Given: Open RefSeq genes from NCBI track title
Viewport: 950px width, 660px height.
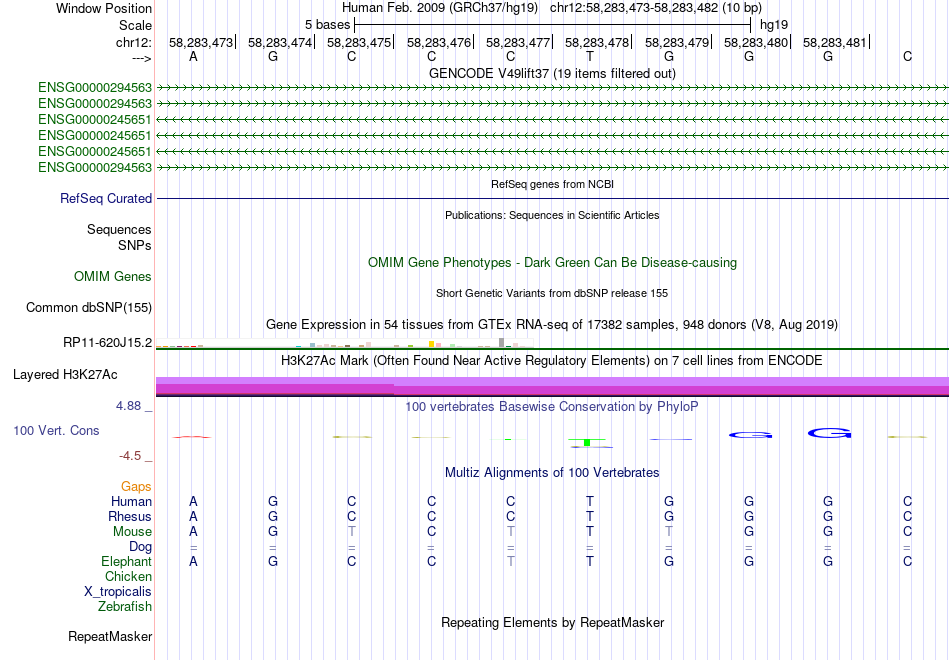Looking at the screenshot, I should pyautogui.click(x=552, y=184).
